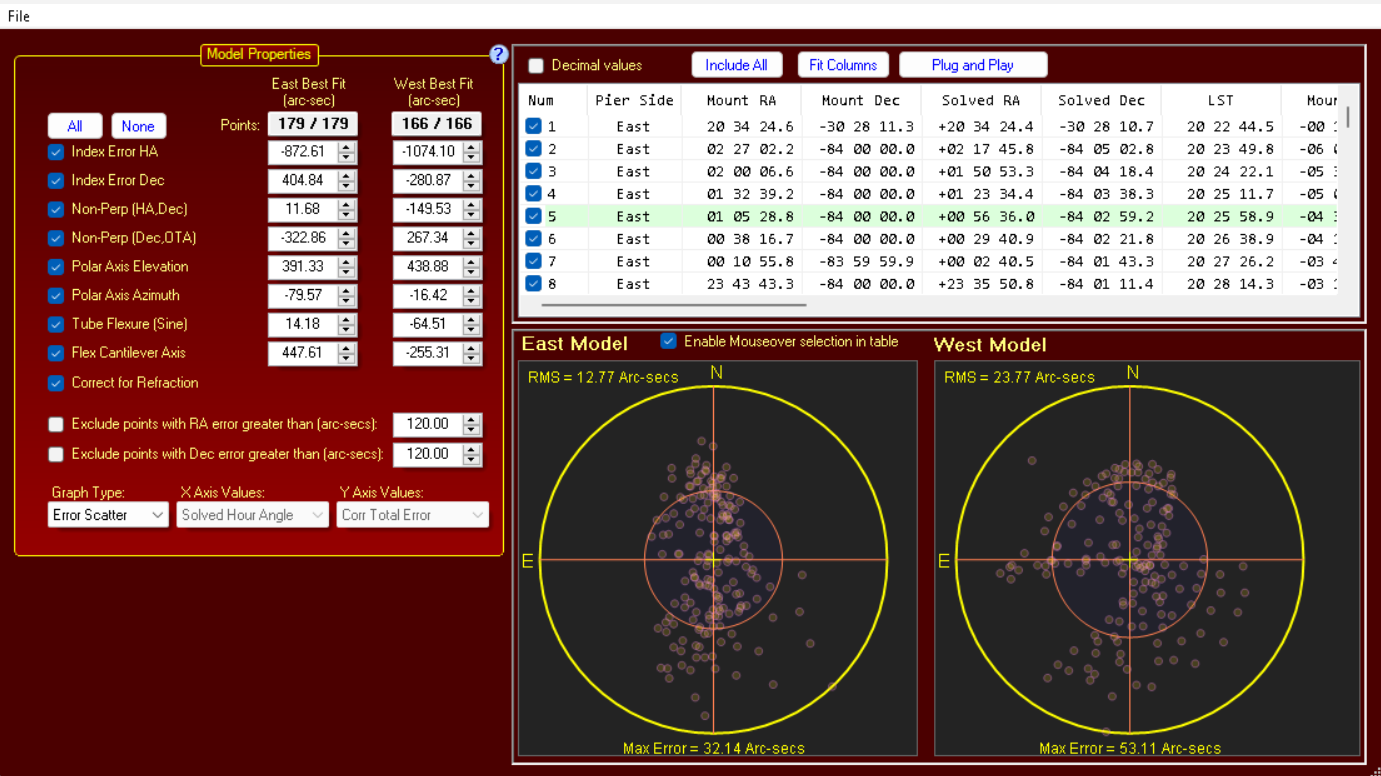Toggle Decimal values checkbox
This screenshot has height=776, width=1381.
pyautogui.click(x=536, y=66)
